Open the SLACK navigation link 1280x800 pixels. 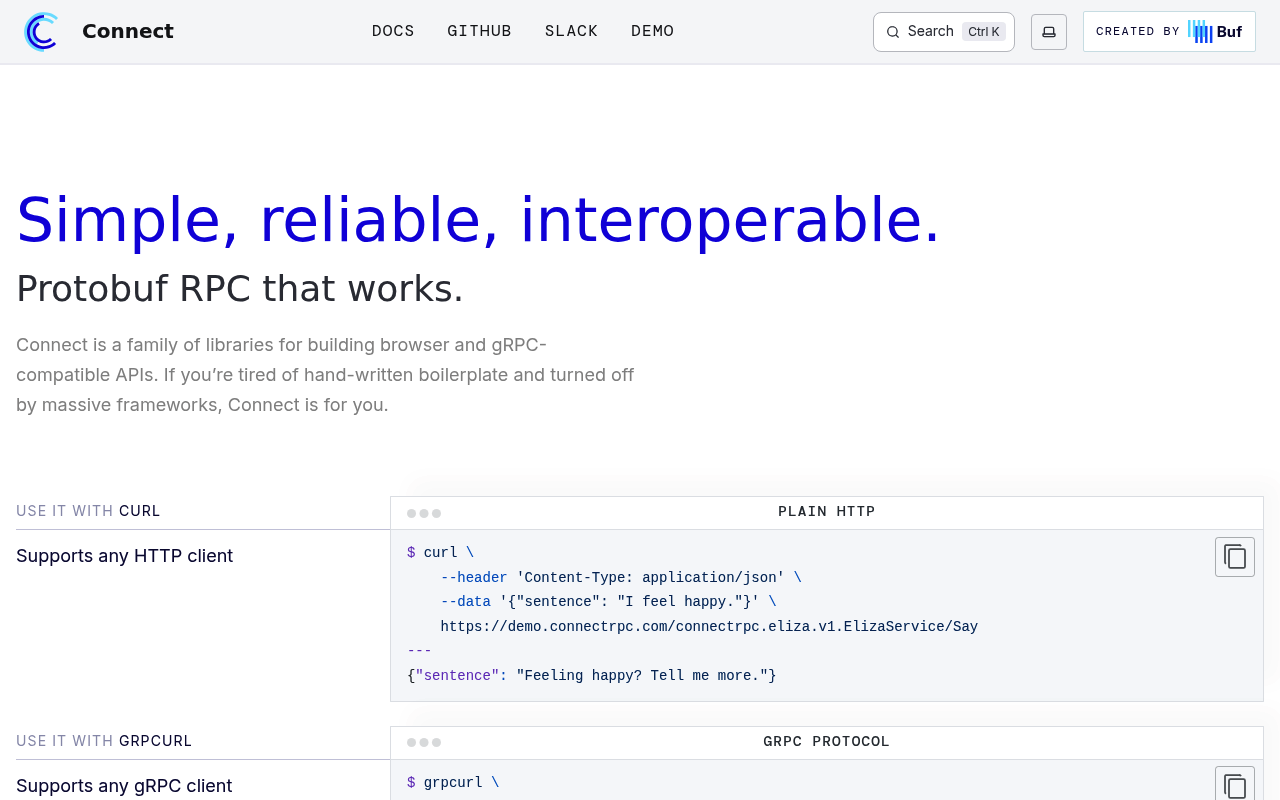tap(571, 31)
